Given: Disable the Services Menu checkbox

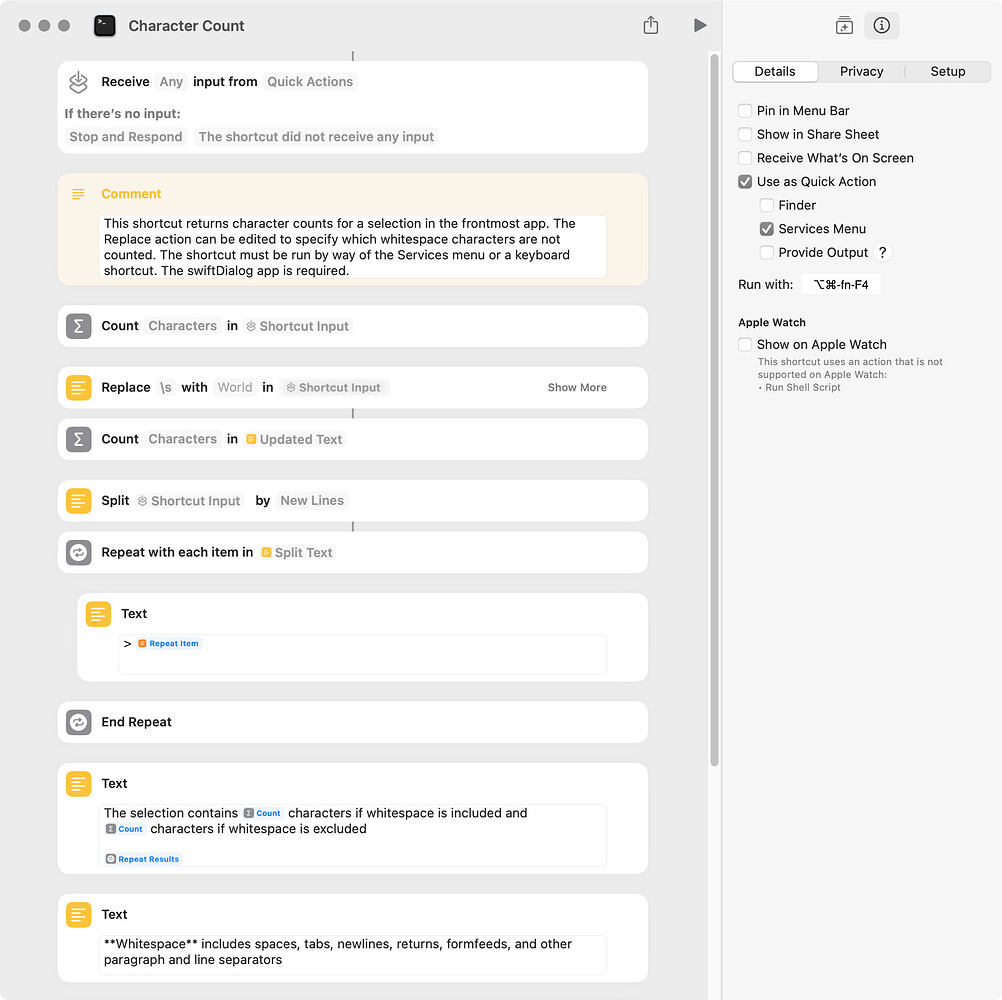Looking at the screenshot, I should [x=766, y=228].
